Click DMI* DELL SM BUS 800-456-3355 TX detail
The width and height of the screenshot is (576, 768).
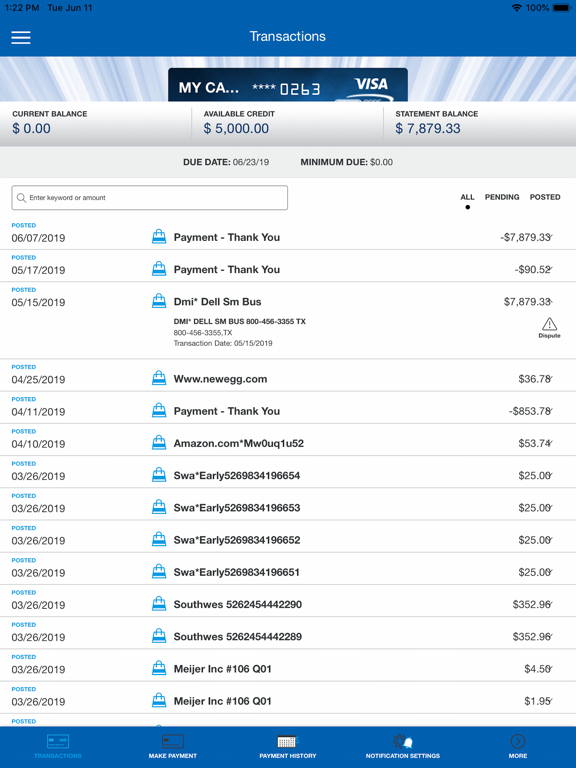(x=240, y=322)
